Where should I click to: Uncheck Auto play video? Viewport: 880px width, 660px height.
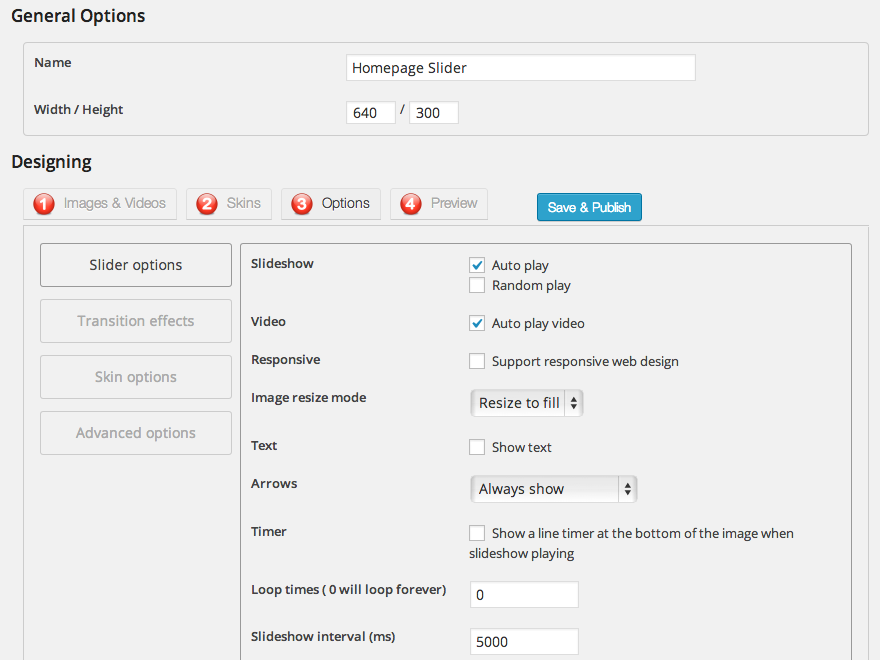pos(477,323)
